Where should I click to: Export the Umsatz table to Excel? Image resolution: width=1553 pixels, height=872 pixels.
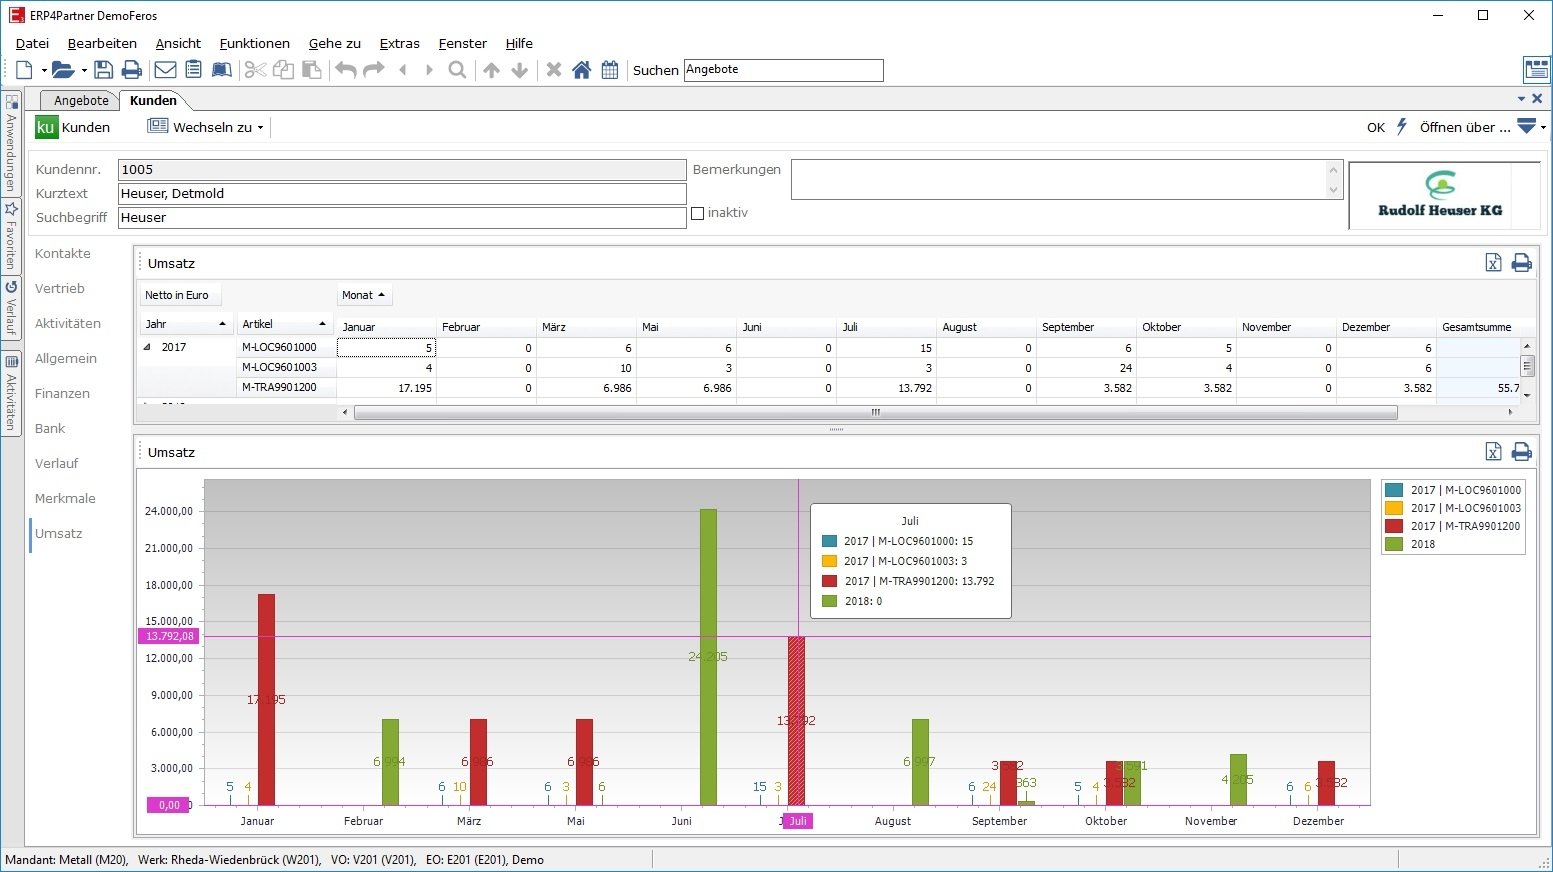tap(1493, 263)
